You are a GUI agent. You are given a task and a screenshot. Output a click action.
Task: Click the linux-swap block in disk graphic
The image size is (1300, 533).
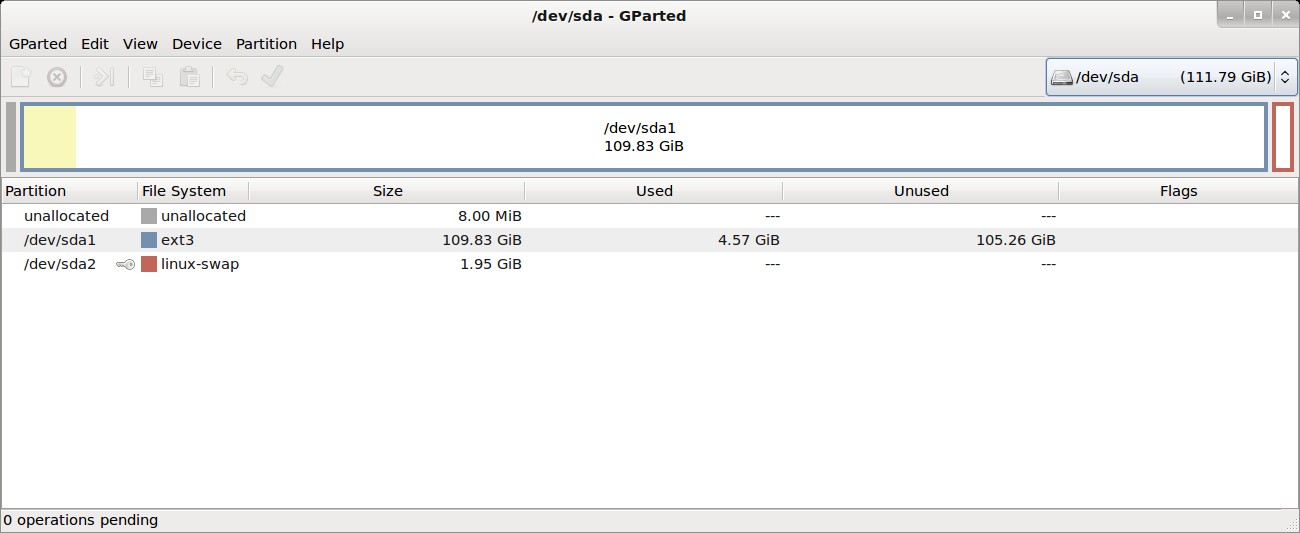click(x=1283, y=137)
